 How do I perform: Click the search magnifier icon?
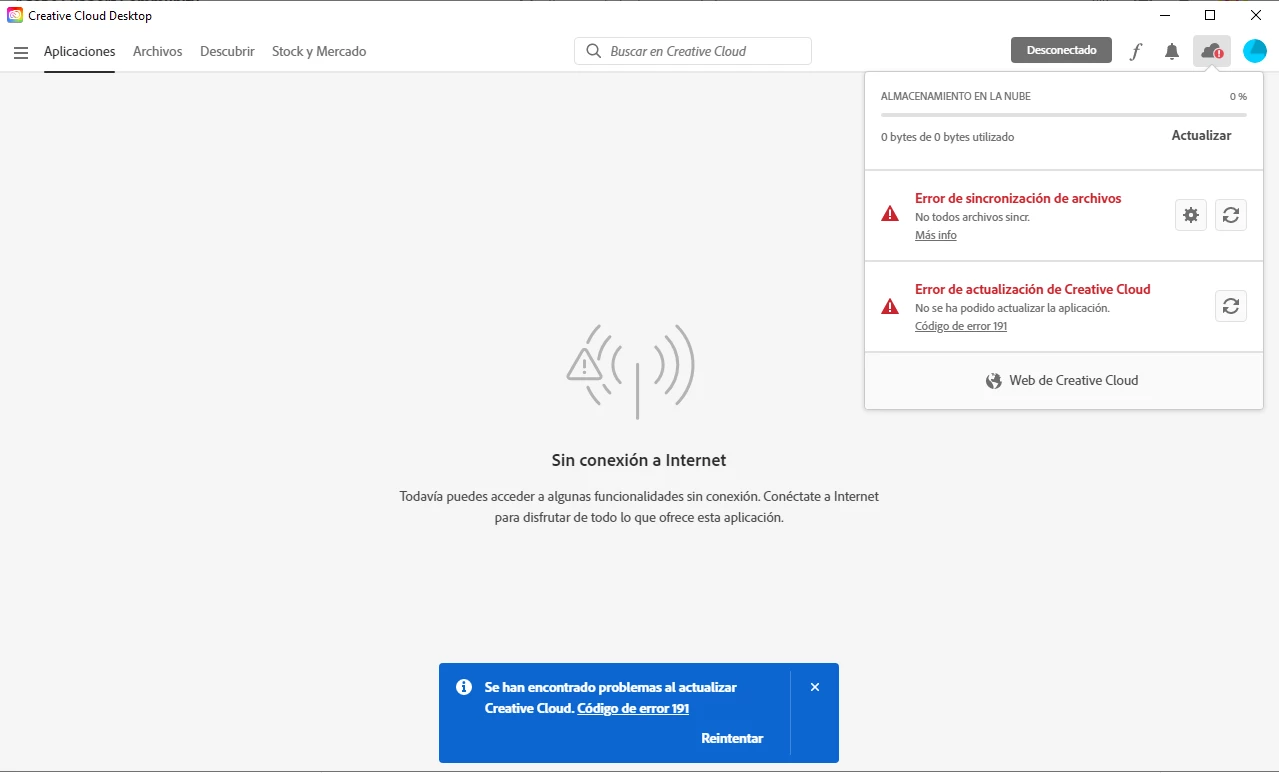pos(594,51)
